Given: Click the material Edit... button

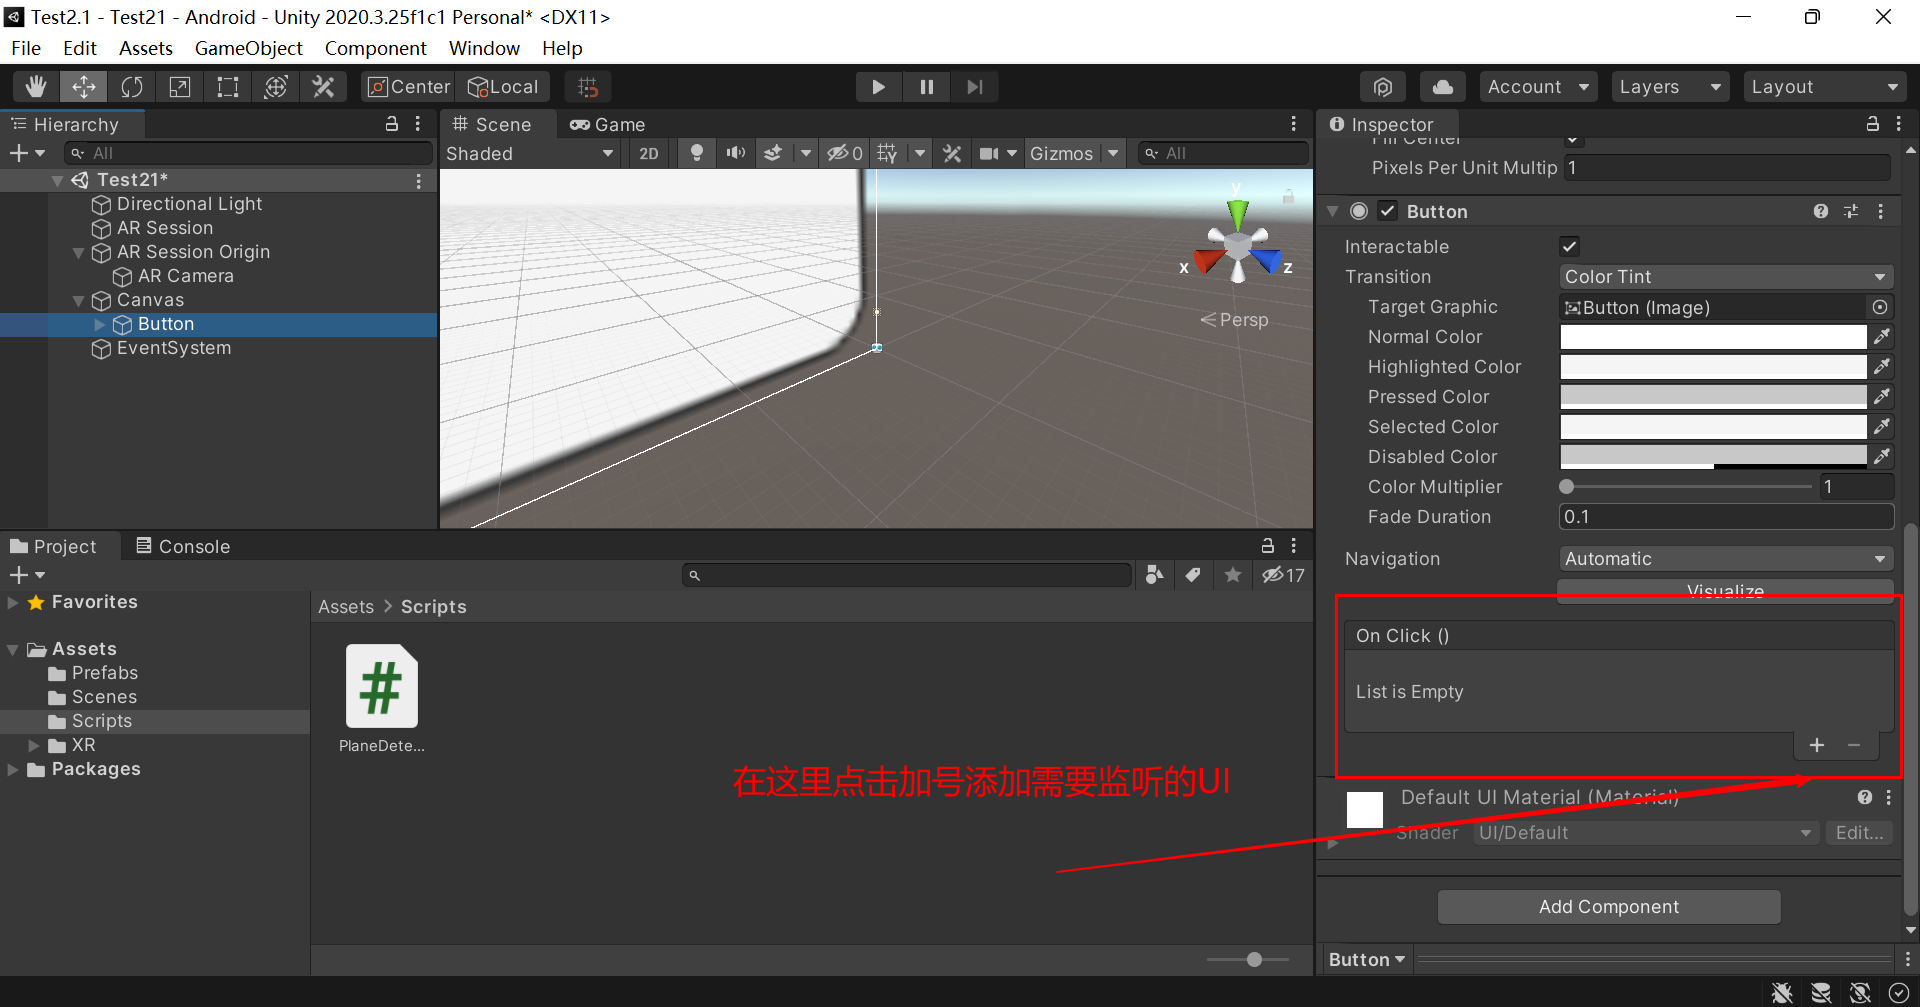Looking at the screenshot, I should [x=1859, y=833].
